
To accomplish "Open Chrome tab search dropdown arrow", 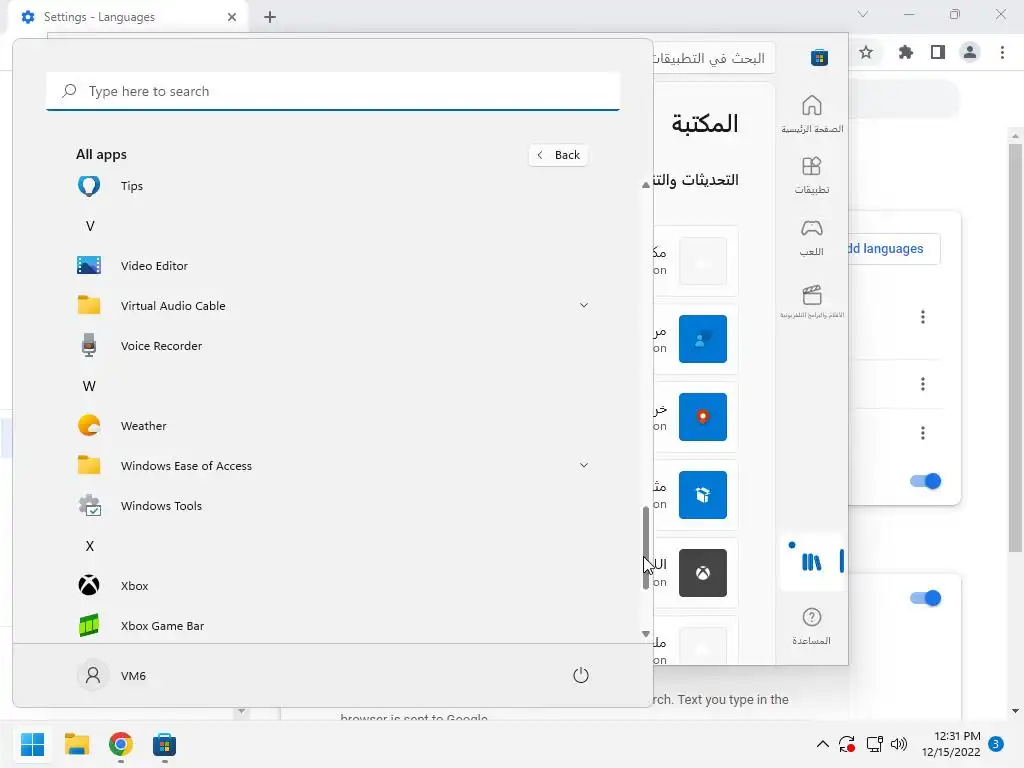I will (x=863, y=14).
